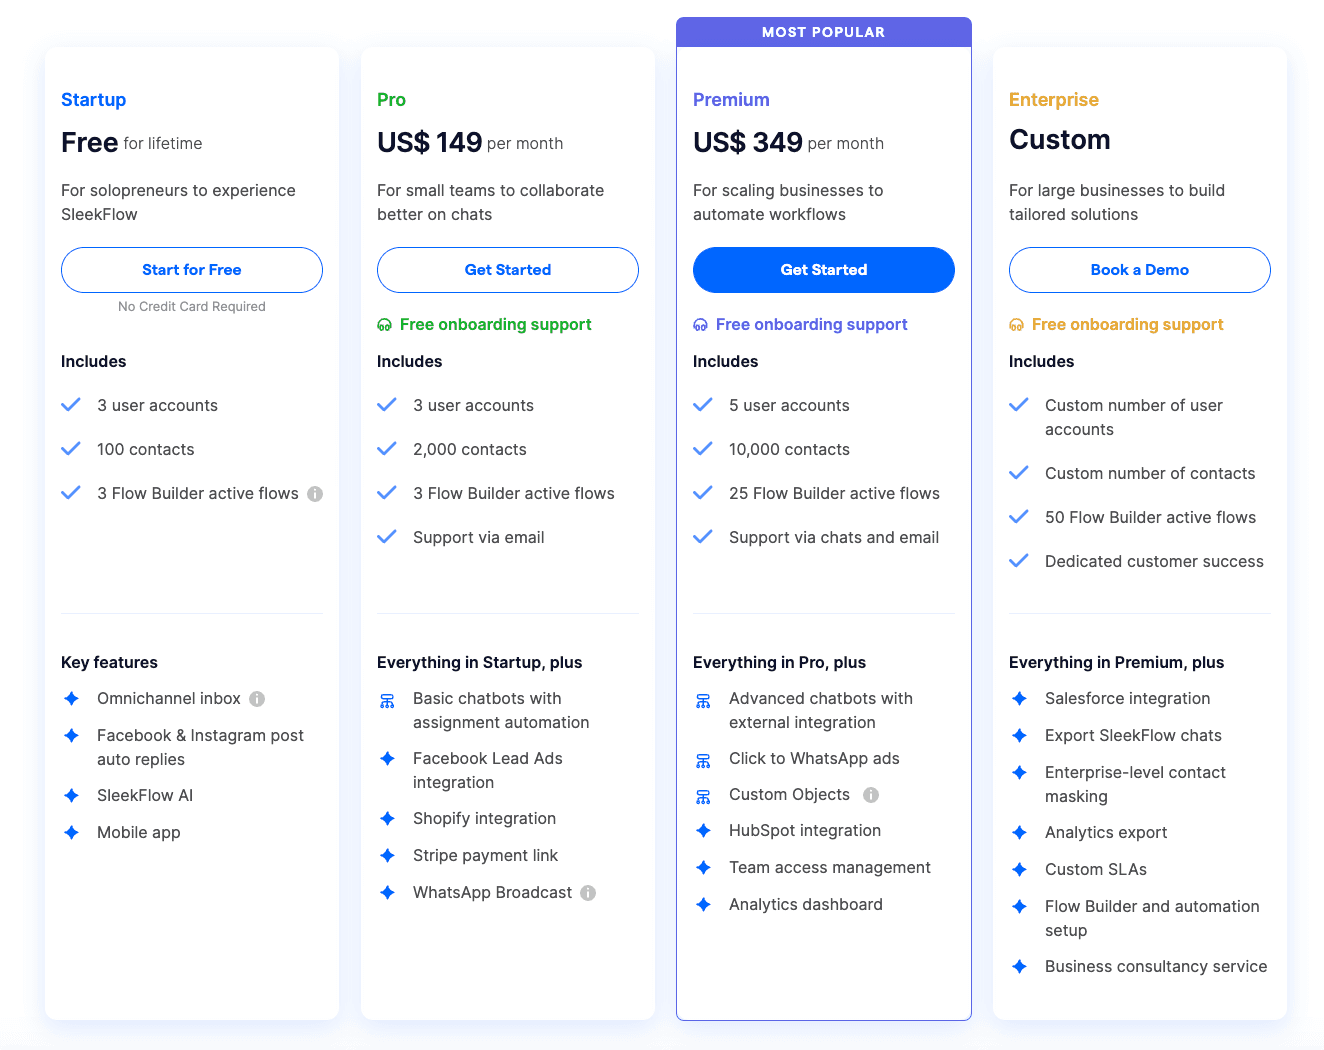This screenshot has height=1050, width=1324.
Task: Click the MOST POPULAR banner
Action: [824, 32]
